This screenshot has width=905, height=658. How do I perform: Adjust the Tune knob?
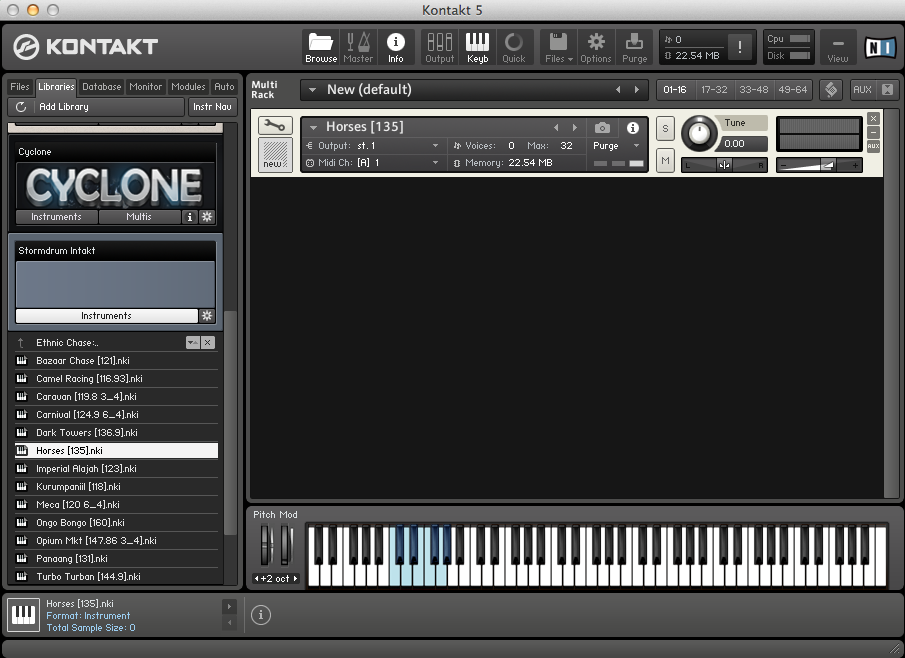[698, 133]
